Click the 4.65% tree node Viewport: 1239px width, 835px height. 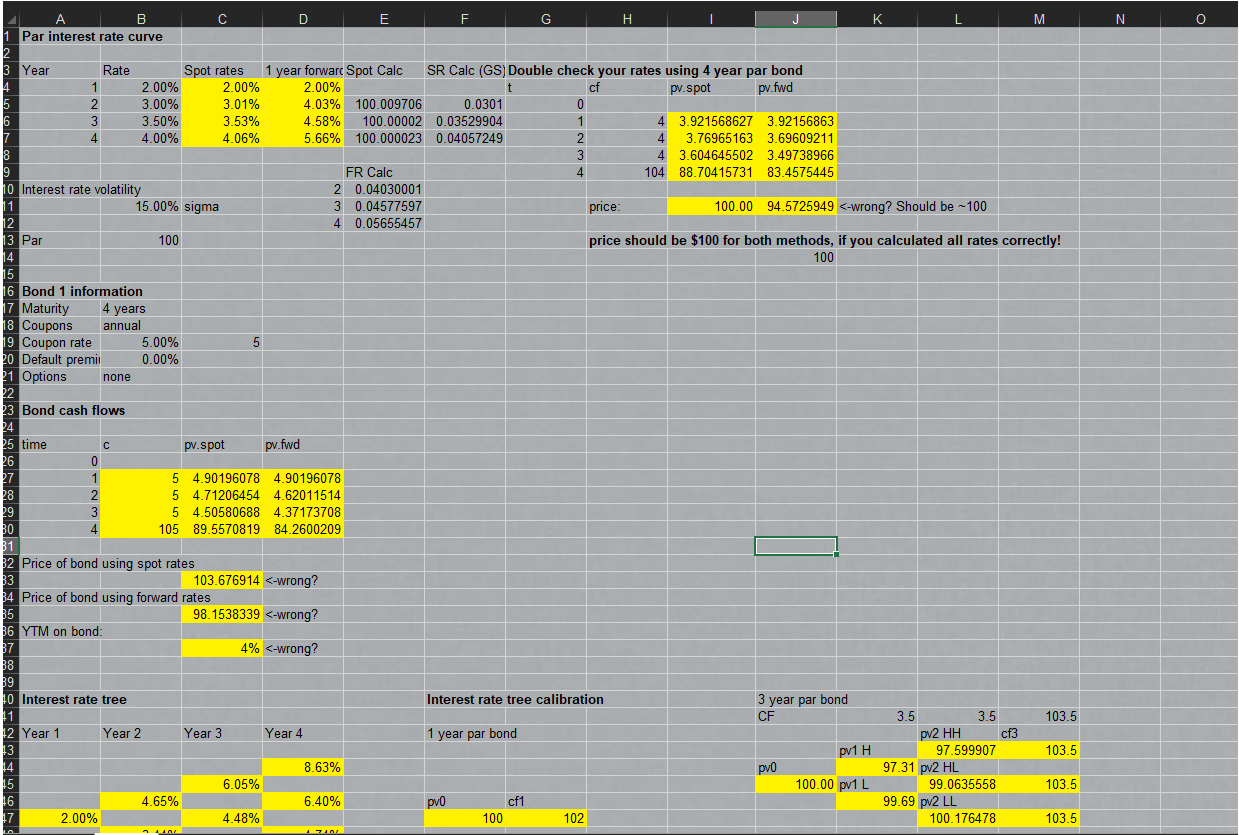coord(141,801)
